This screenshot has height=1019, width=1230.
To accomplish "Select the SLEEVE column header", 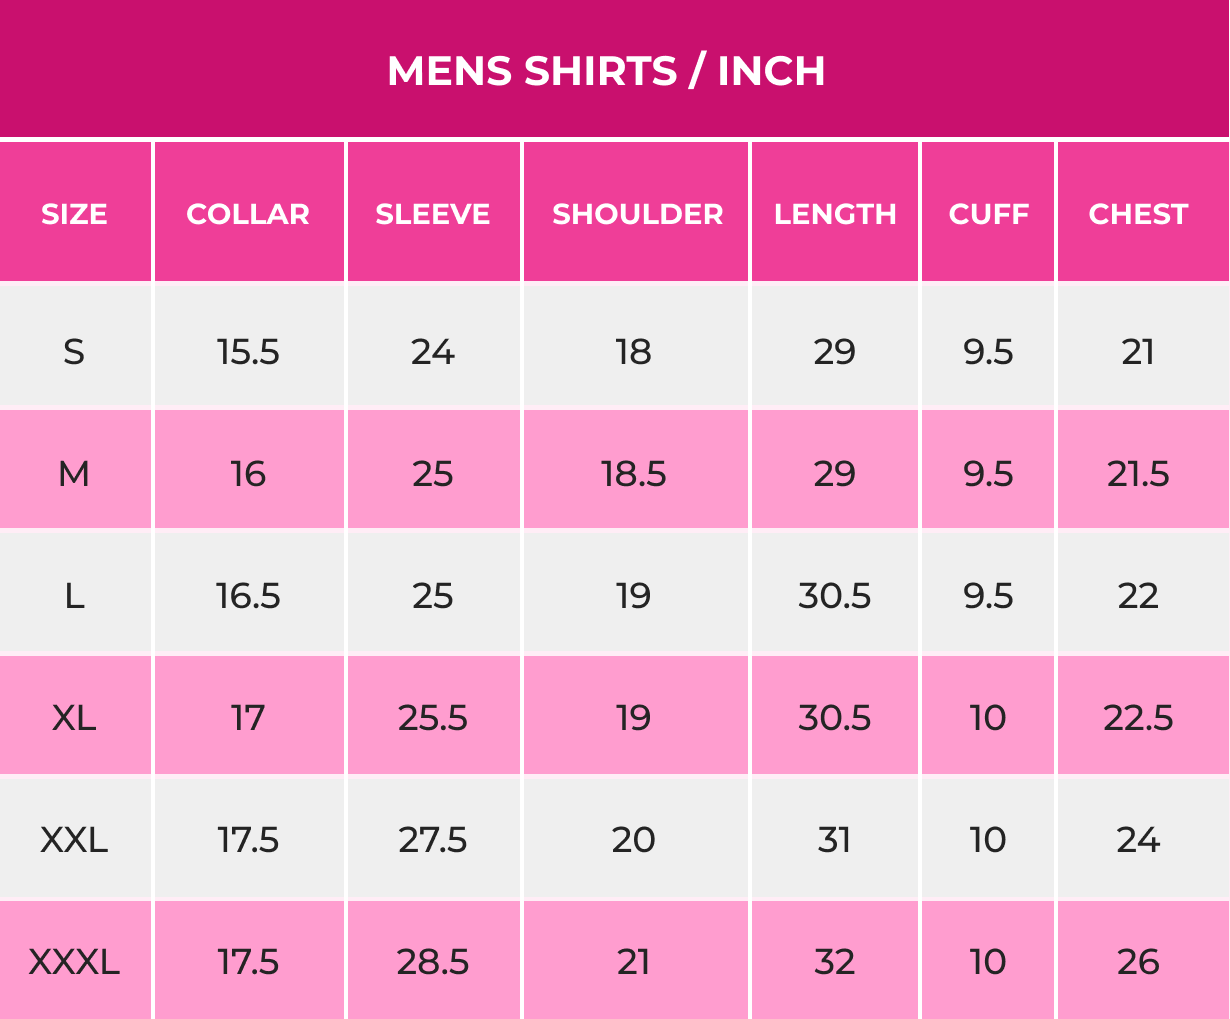I will 433,214.
